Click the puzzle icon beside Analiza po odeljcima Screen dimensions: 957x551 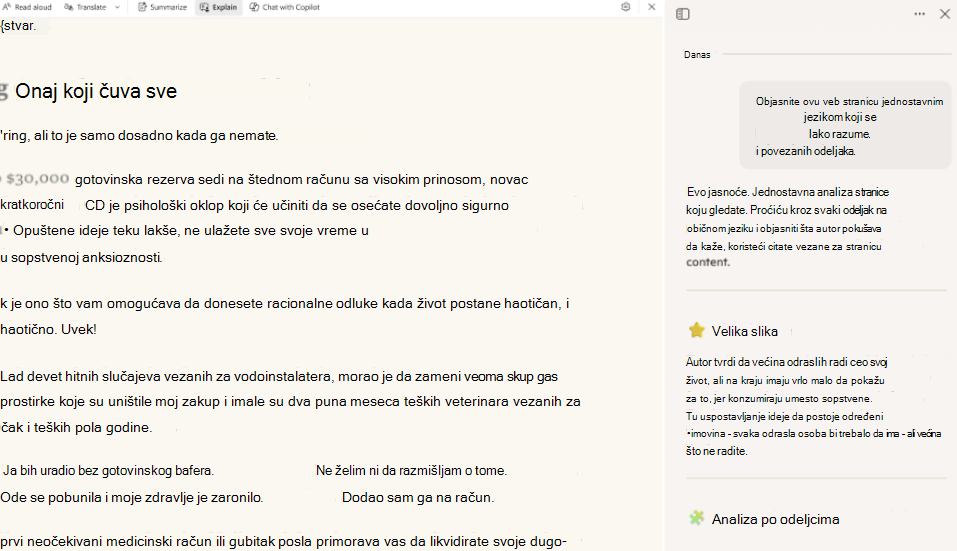tap(696, 518)
